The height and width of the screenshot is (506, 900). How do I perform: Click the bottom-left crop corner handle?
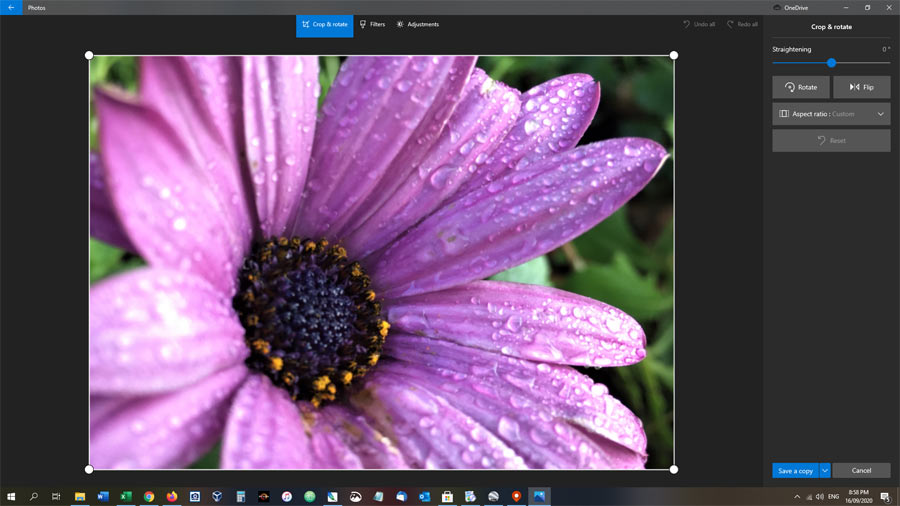[89, 469]
